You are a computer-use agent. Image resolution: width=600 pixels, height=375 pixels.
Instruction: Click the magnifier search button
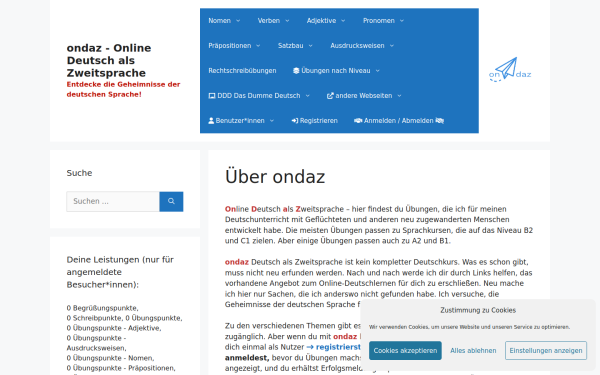point(171,201)
